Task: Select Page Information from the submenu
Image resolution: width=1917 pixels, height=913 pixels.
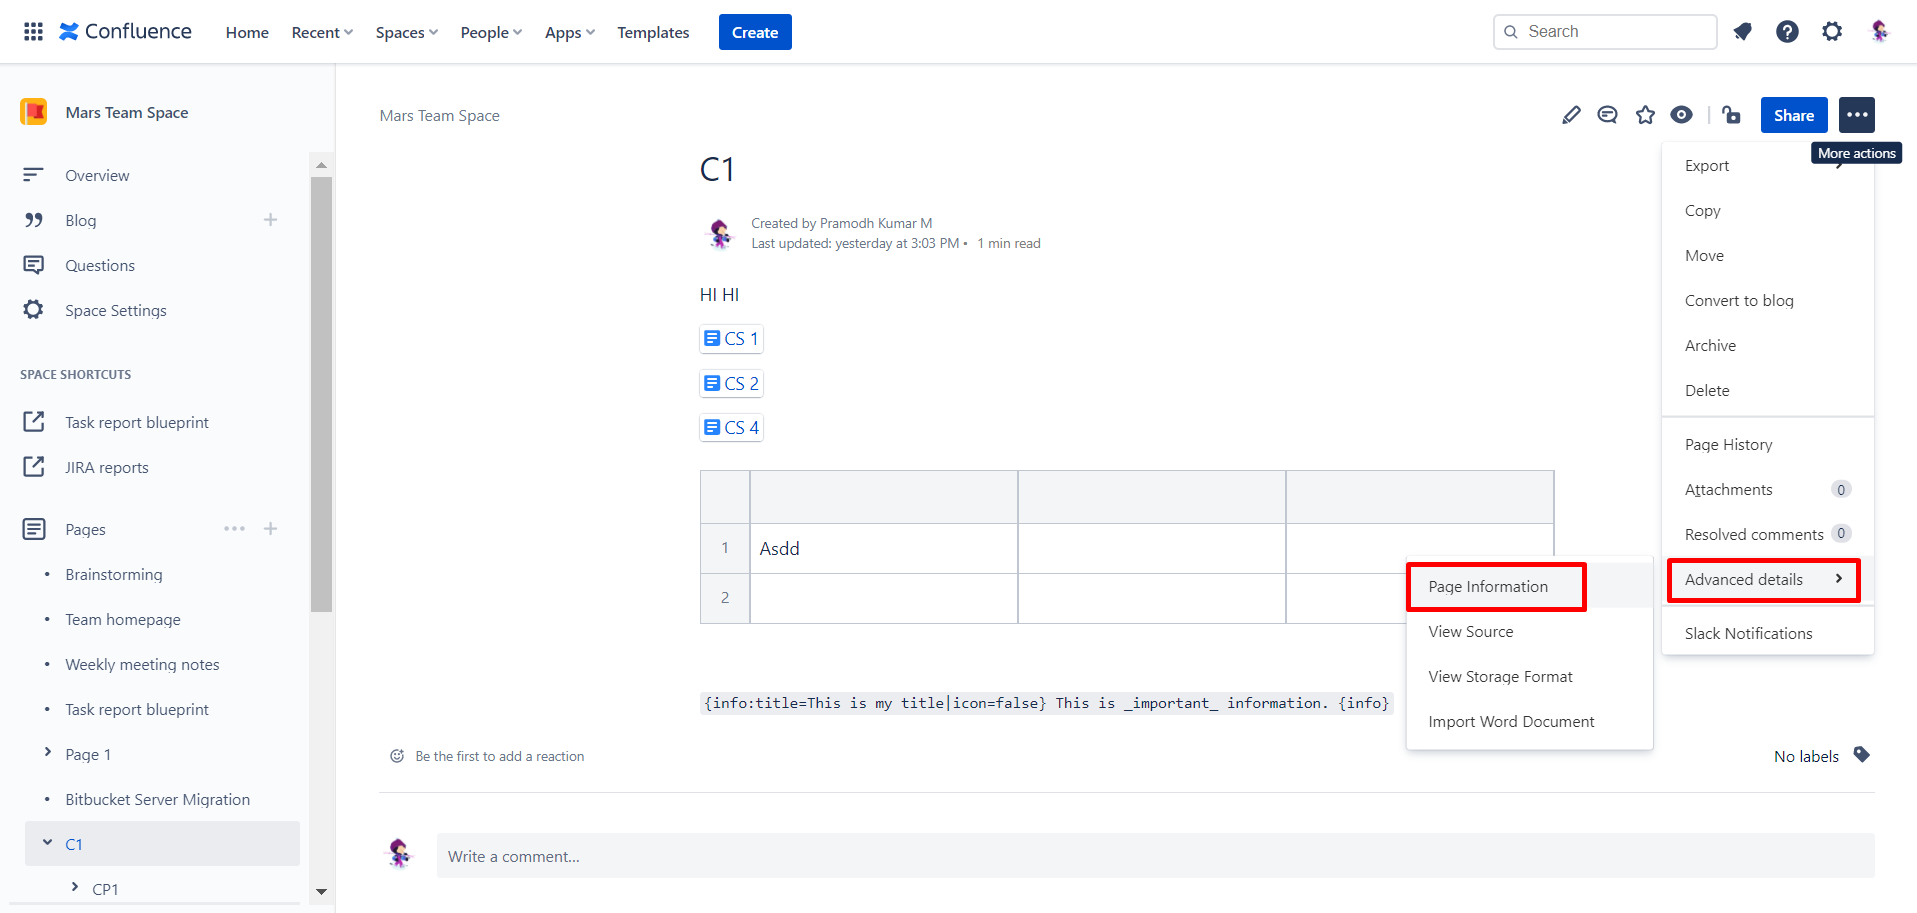Action: pos(1488,586)
